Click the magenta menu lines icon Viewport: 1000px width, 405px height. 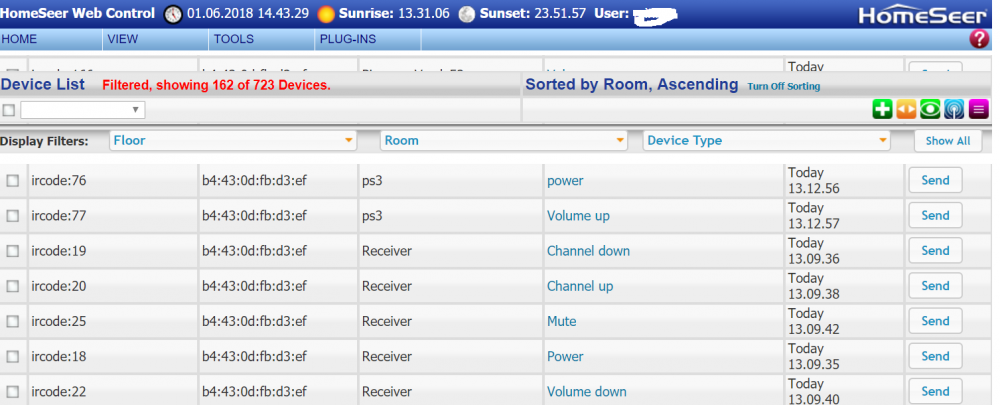tap(978, 110)
